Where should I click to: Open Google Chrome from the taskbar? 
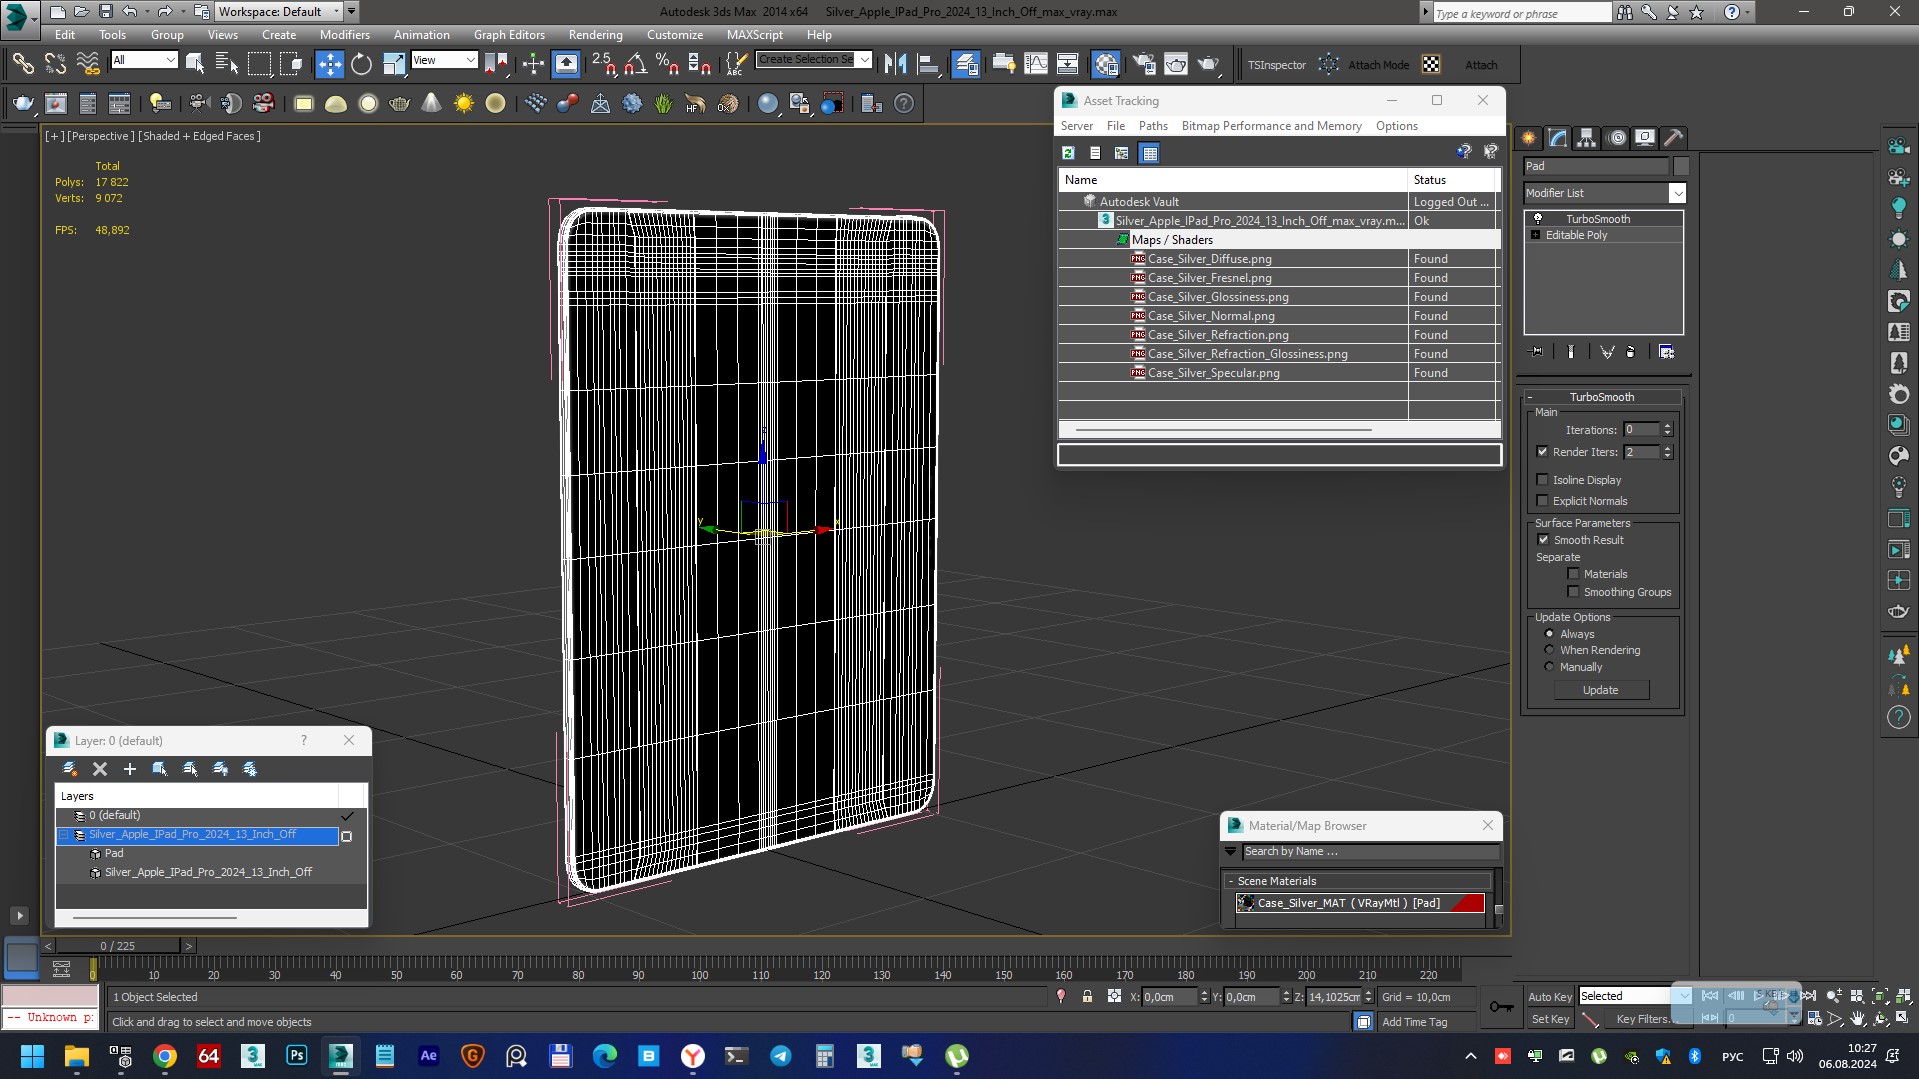click(x=165, y=1056)
